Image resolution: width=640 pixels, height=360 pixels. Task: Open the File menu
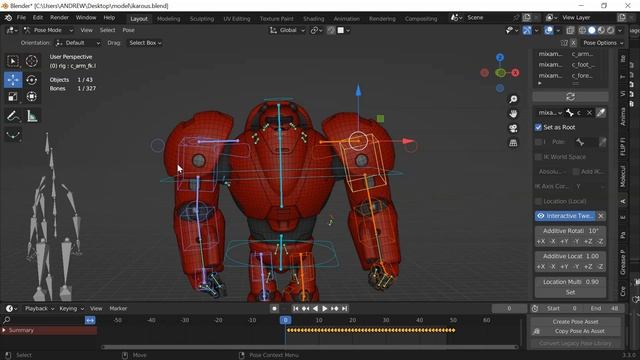(21, 18)
